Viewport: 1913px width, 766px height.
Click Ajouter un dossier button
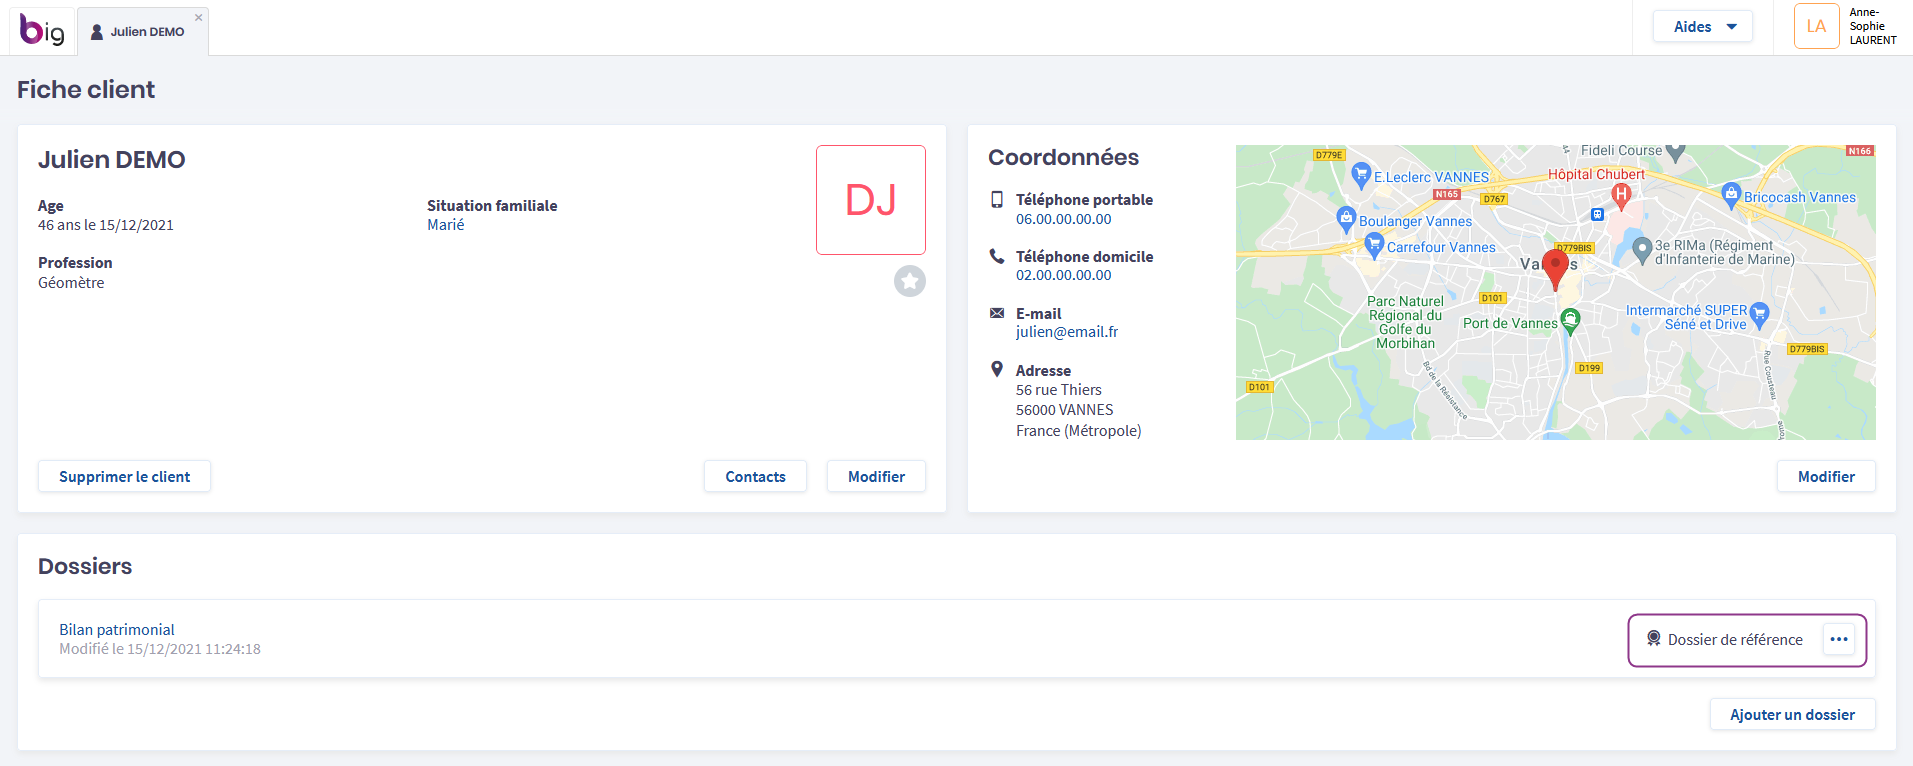coord(1792,715)
